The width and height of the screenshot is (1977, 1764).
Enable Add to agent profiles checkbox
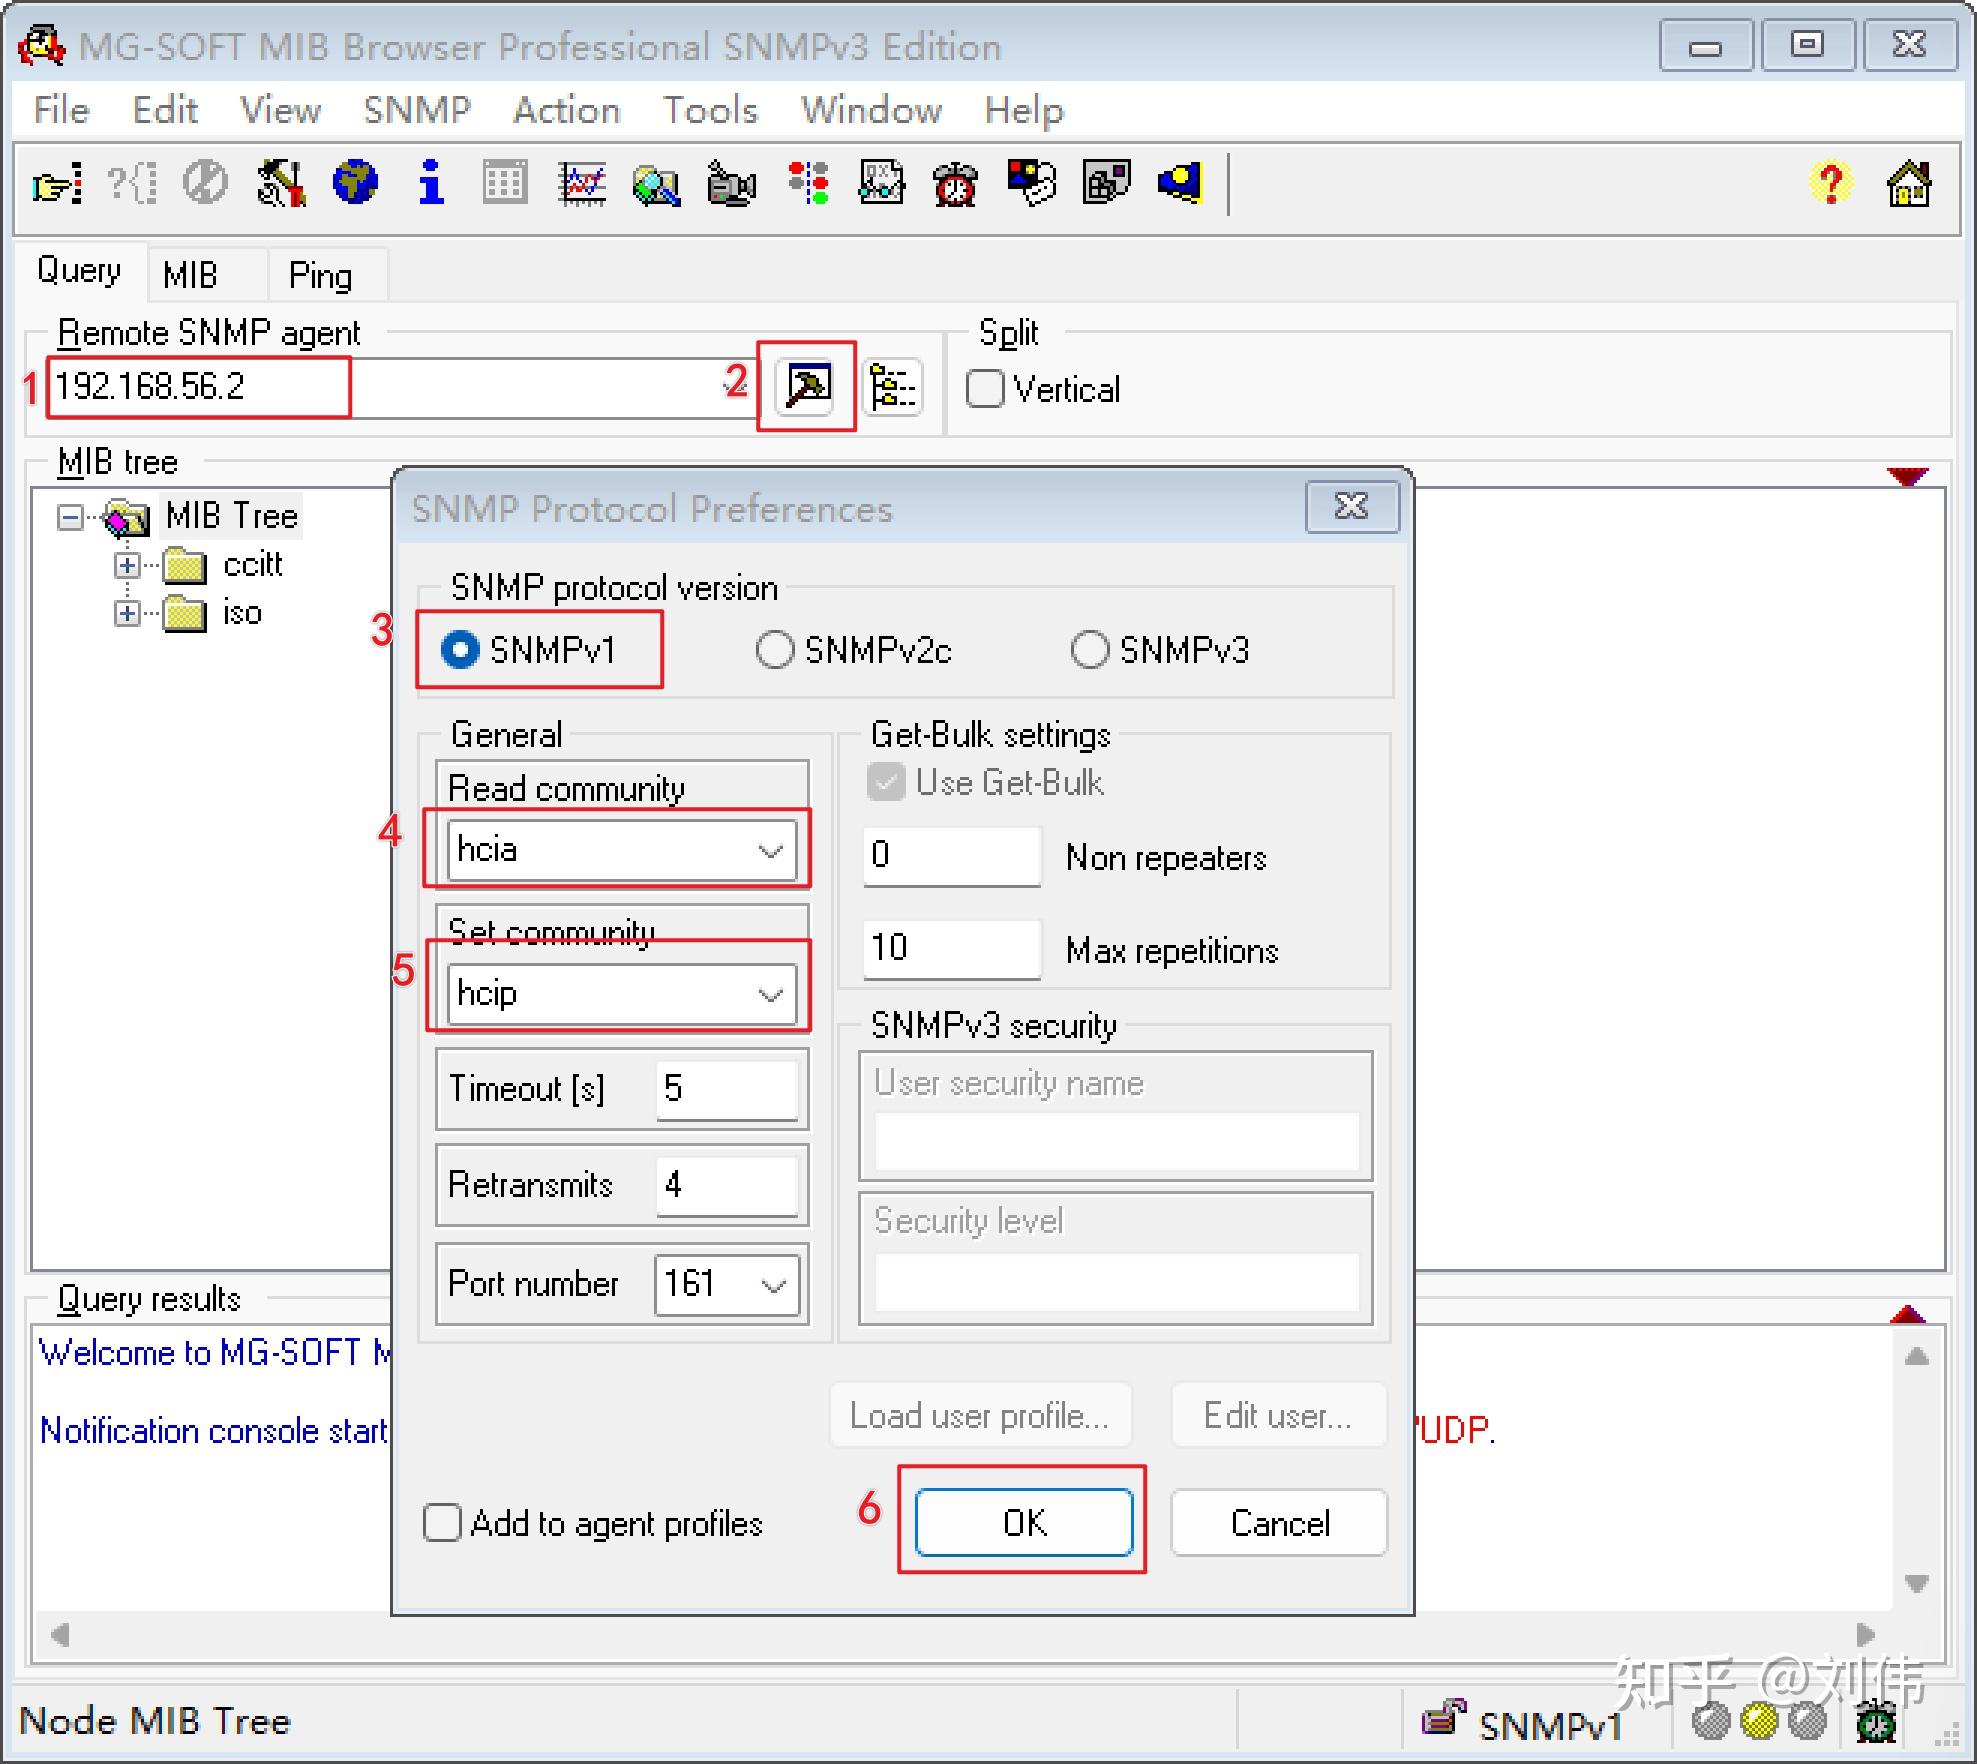point(442,1522)
